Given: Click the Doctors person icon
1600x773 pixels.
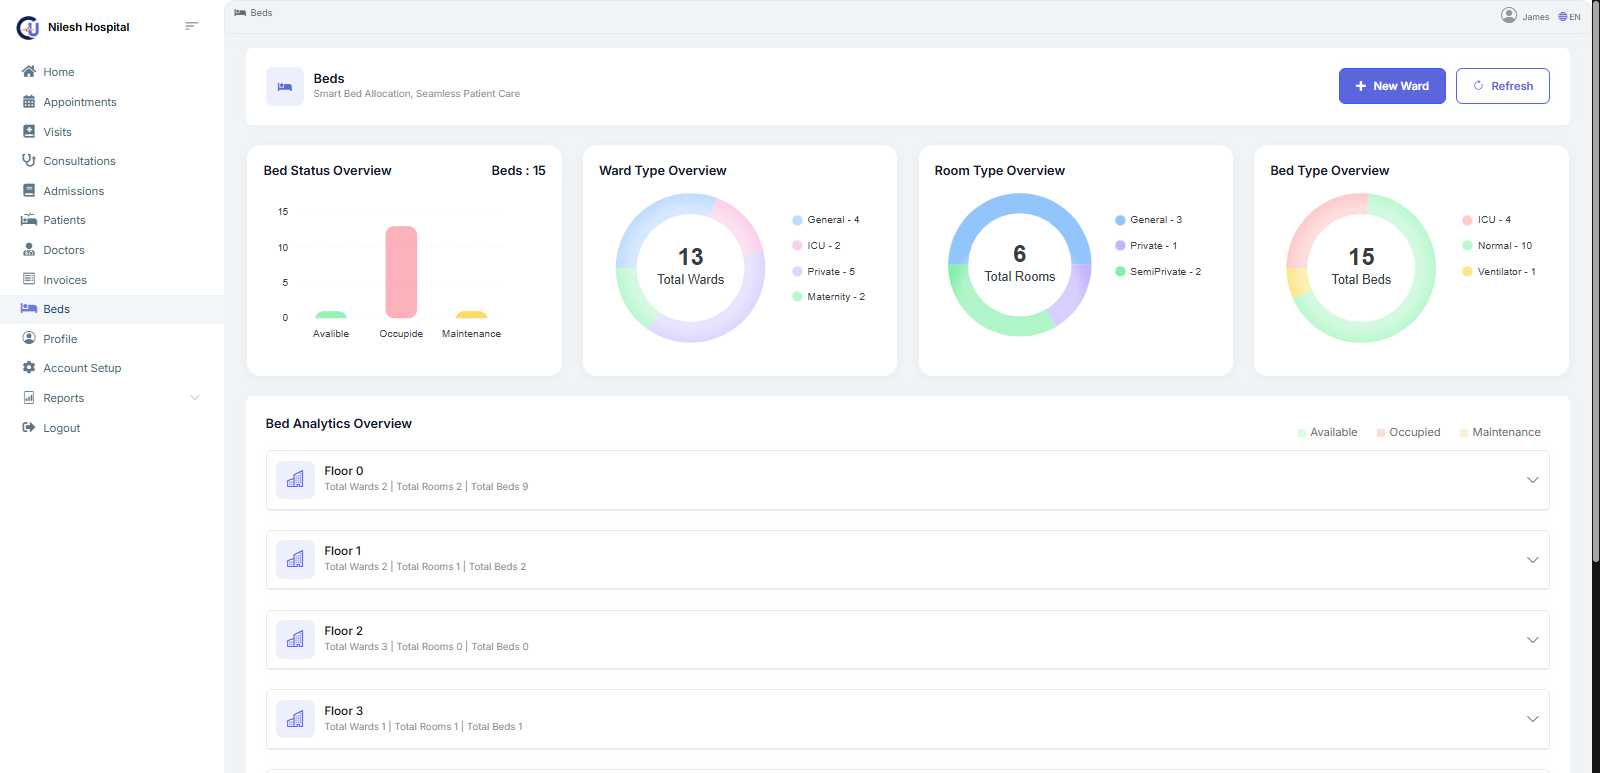Looking at the screenshot, I should click(29, 250).
